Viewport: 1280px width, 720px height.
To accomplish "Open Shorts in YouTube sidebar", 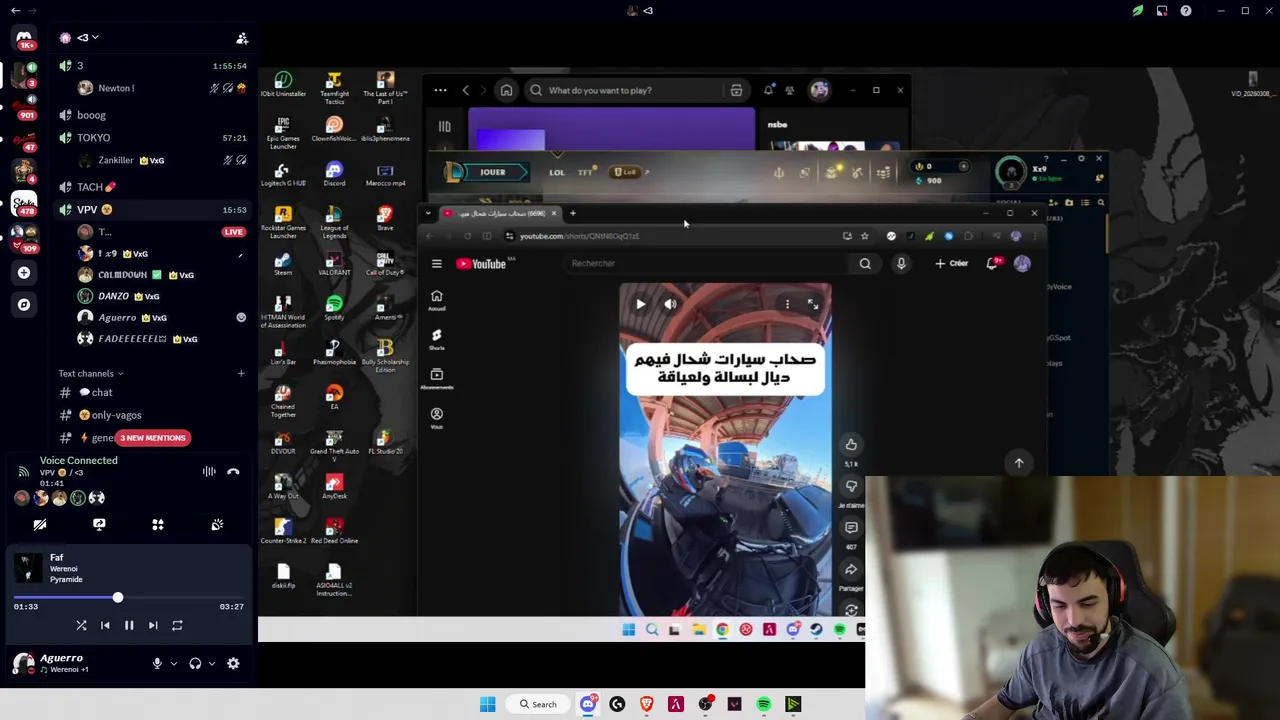I will click(436, 339).
